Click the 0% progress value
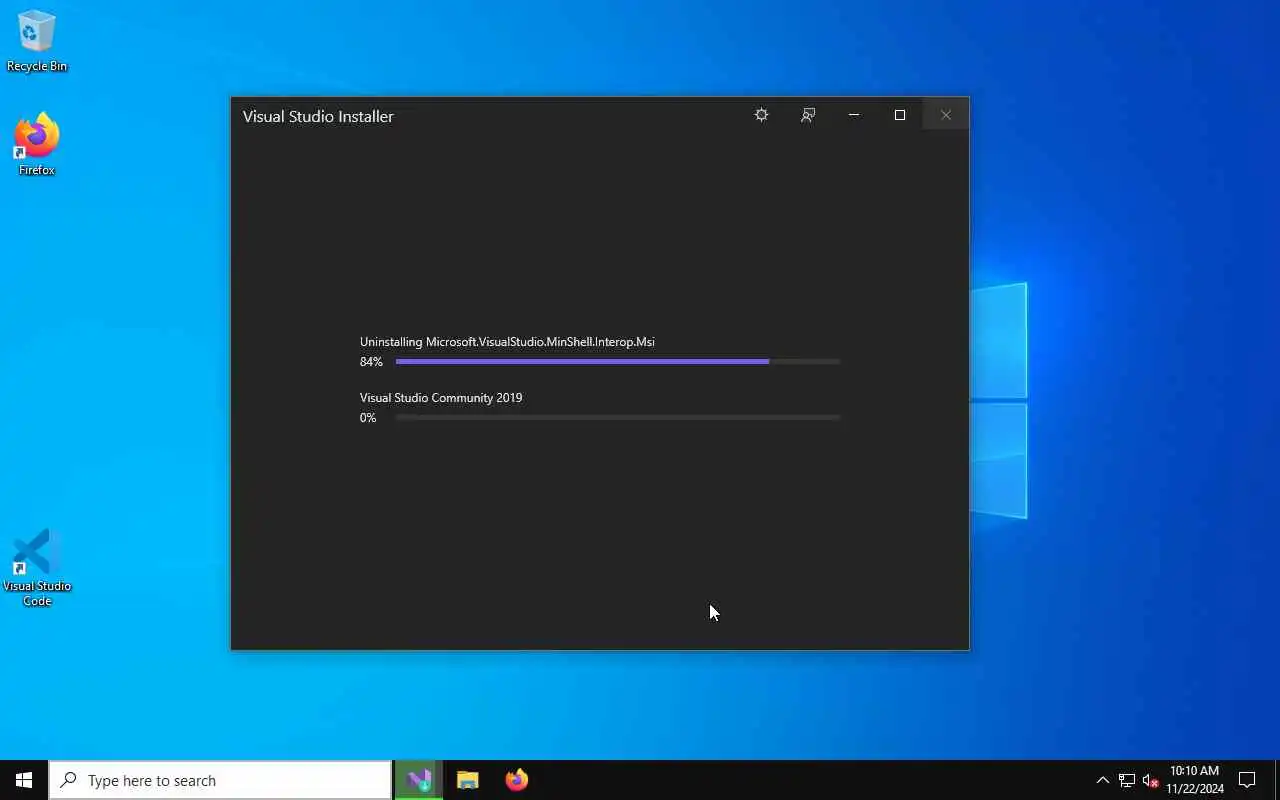The width and height of the screenshot is (1280, 800). [x=368, y=418]
